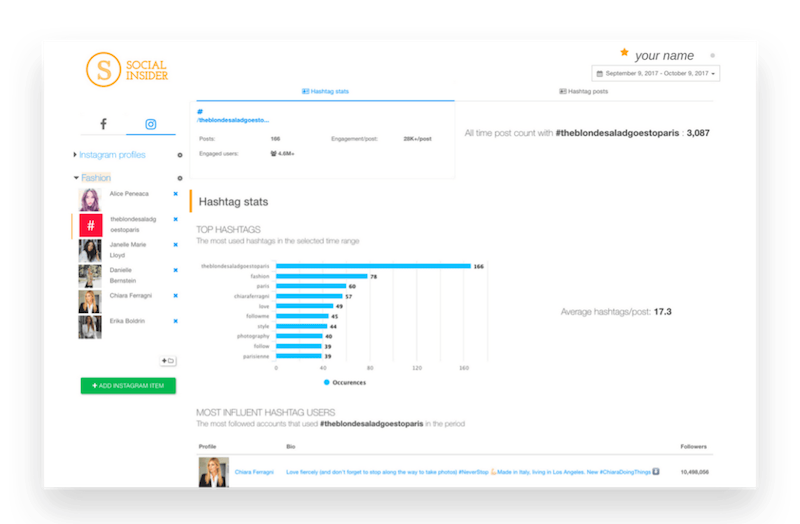Viewport: 800px width, 524px height.
Task: Click the blue hash symbol above the hashtag link
Action: pyautogui.click(x=200, y=112)
